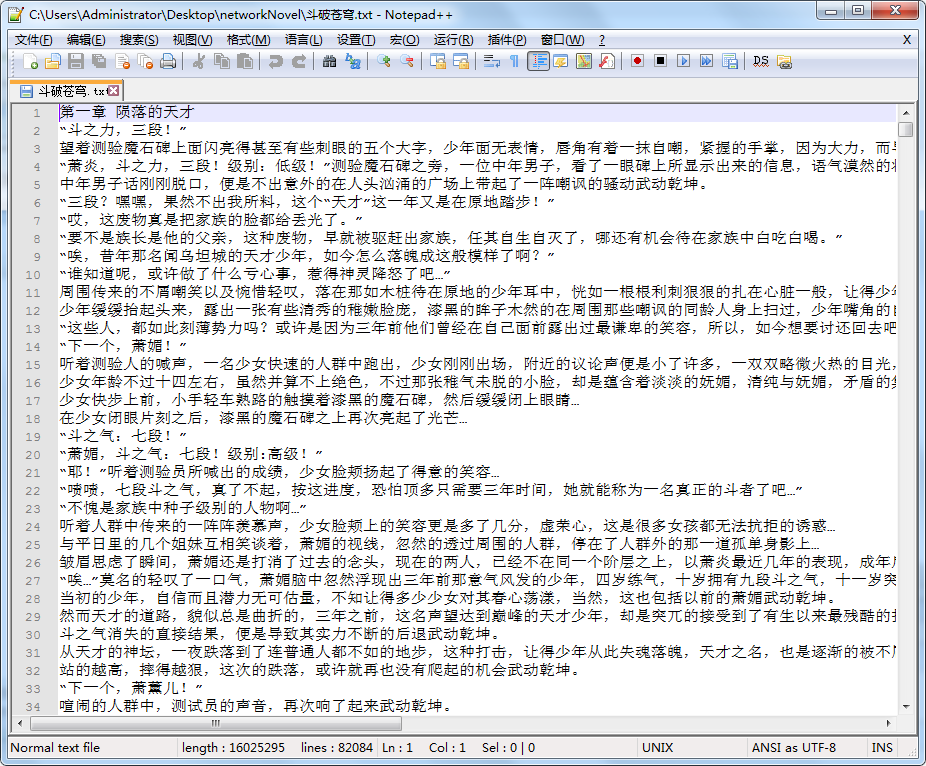The width and height of the screenshot is (926, 766).
Task: Open the 搜索(S) menu
Action: (x=139, y=40)
